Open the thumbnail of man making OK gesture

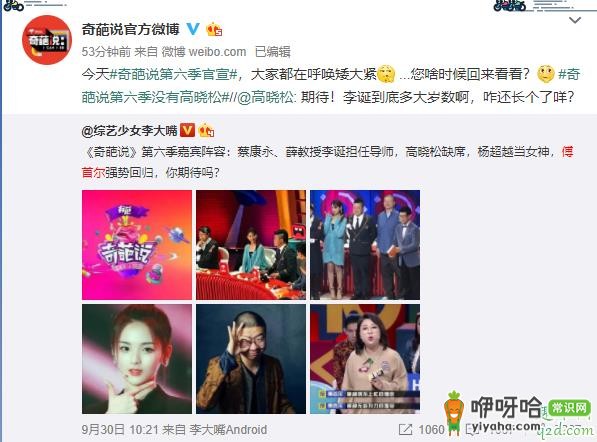pyautogui.click(x=251, y=359)
